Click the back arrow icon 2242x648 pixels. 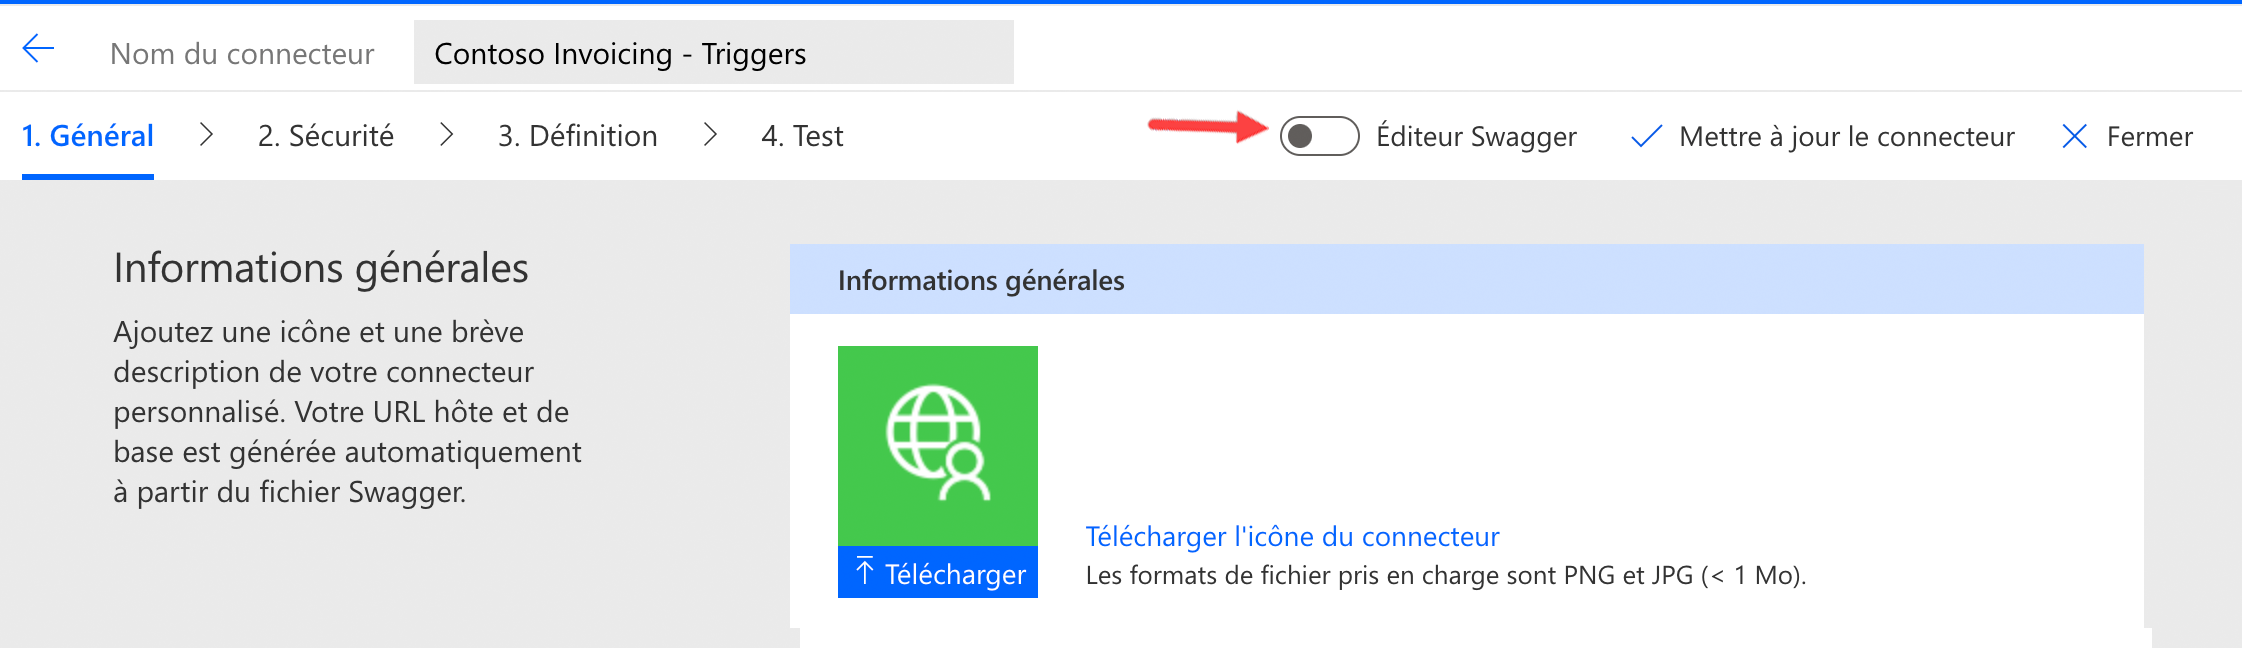pyautogui.click(x=38, y=48)
